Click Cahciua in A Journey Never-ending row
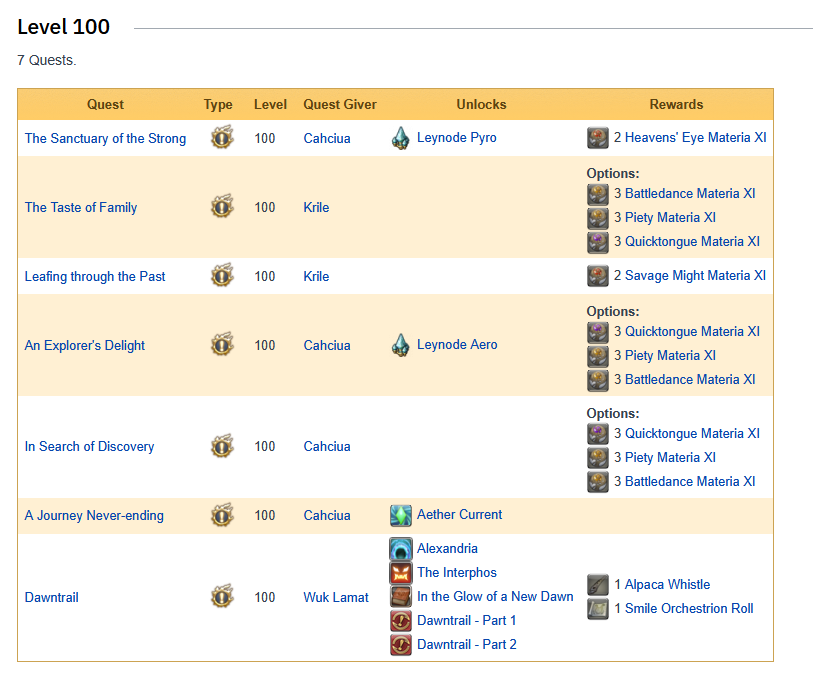The image size is (813, 686). (327, 515)
